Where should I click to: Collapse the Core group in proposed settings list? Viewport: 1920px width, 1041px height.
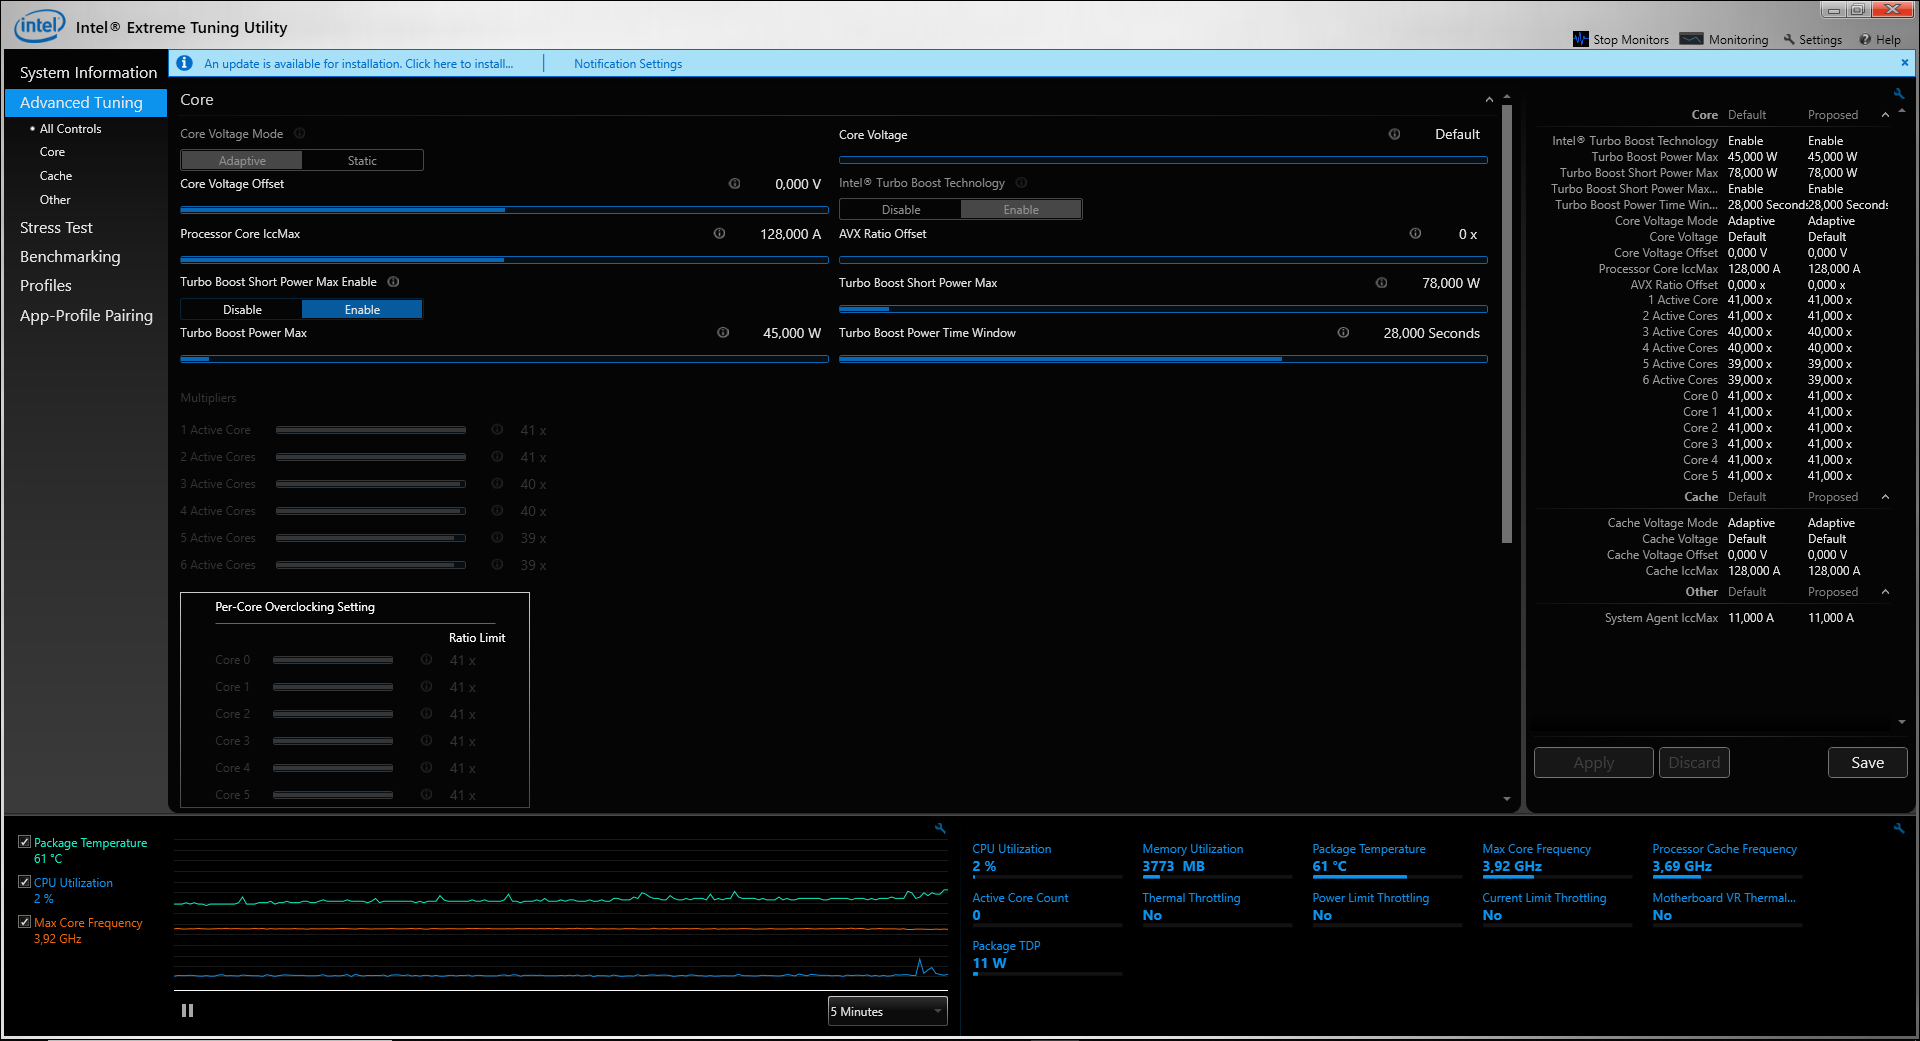point(1885,115)
